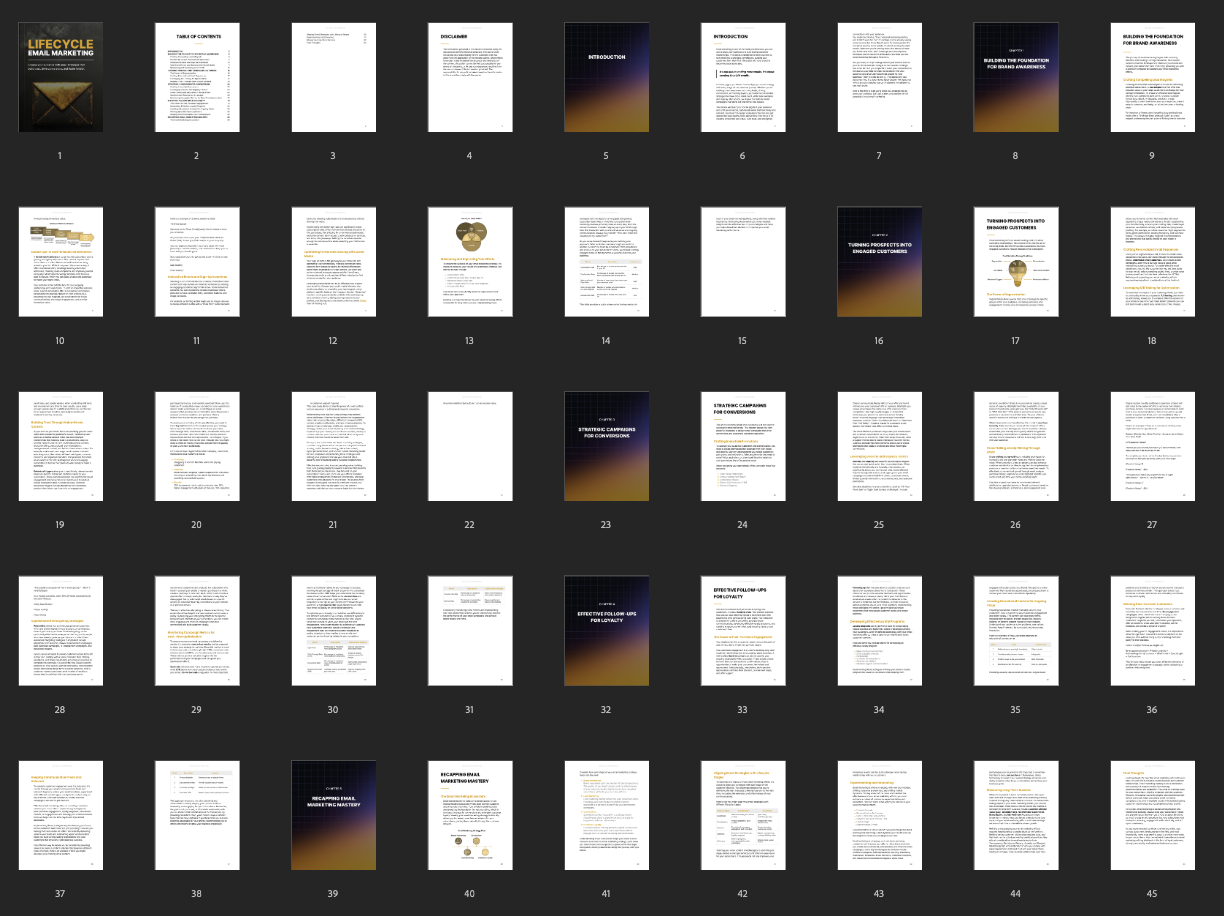Select the Table of Contents page thumbnail
The image size is (1224, 916).
196,77
